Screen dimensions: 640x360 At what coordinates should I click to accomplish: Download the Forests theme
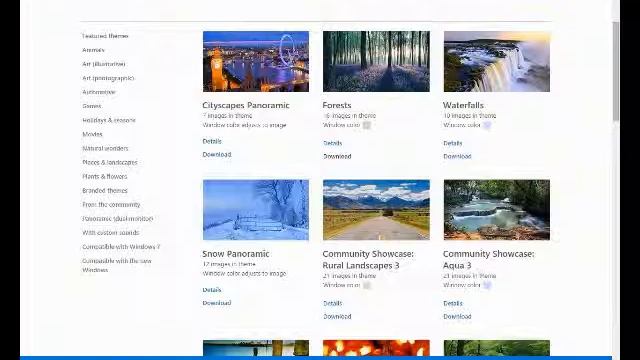click(x=337, y=156)
